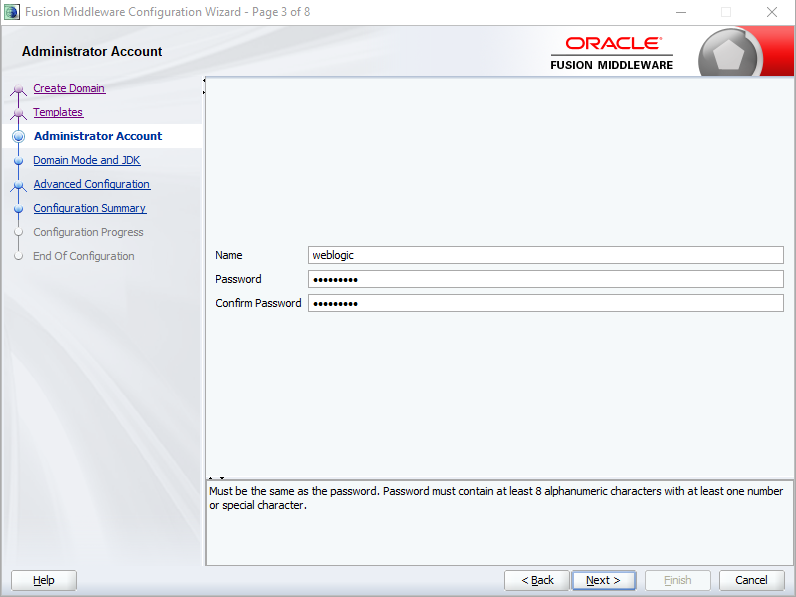
Task: Focus the Name field containing weblogic
Action: pyautogui.click(x=546, y=255)
